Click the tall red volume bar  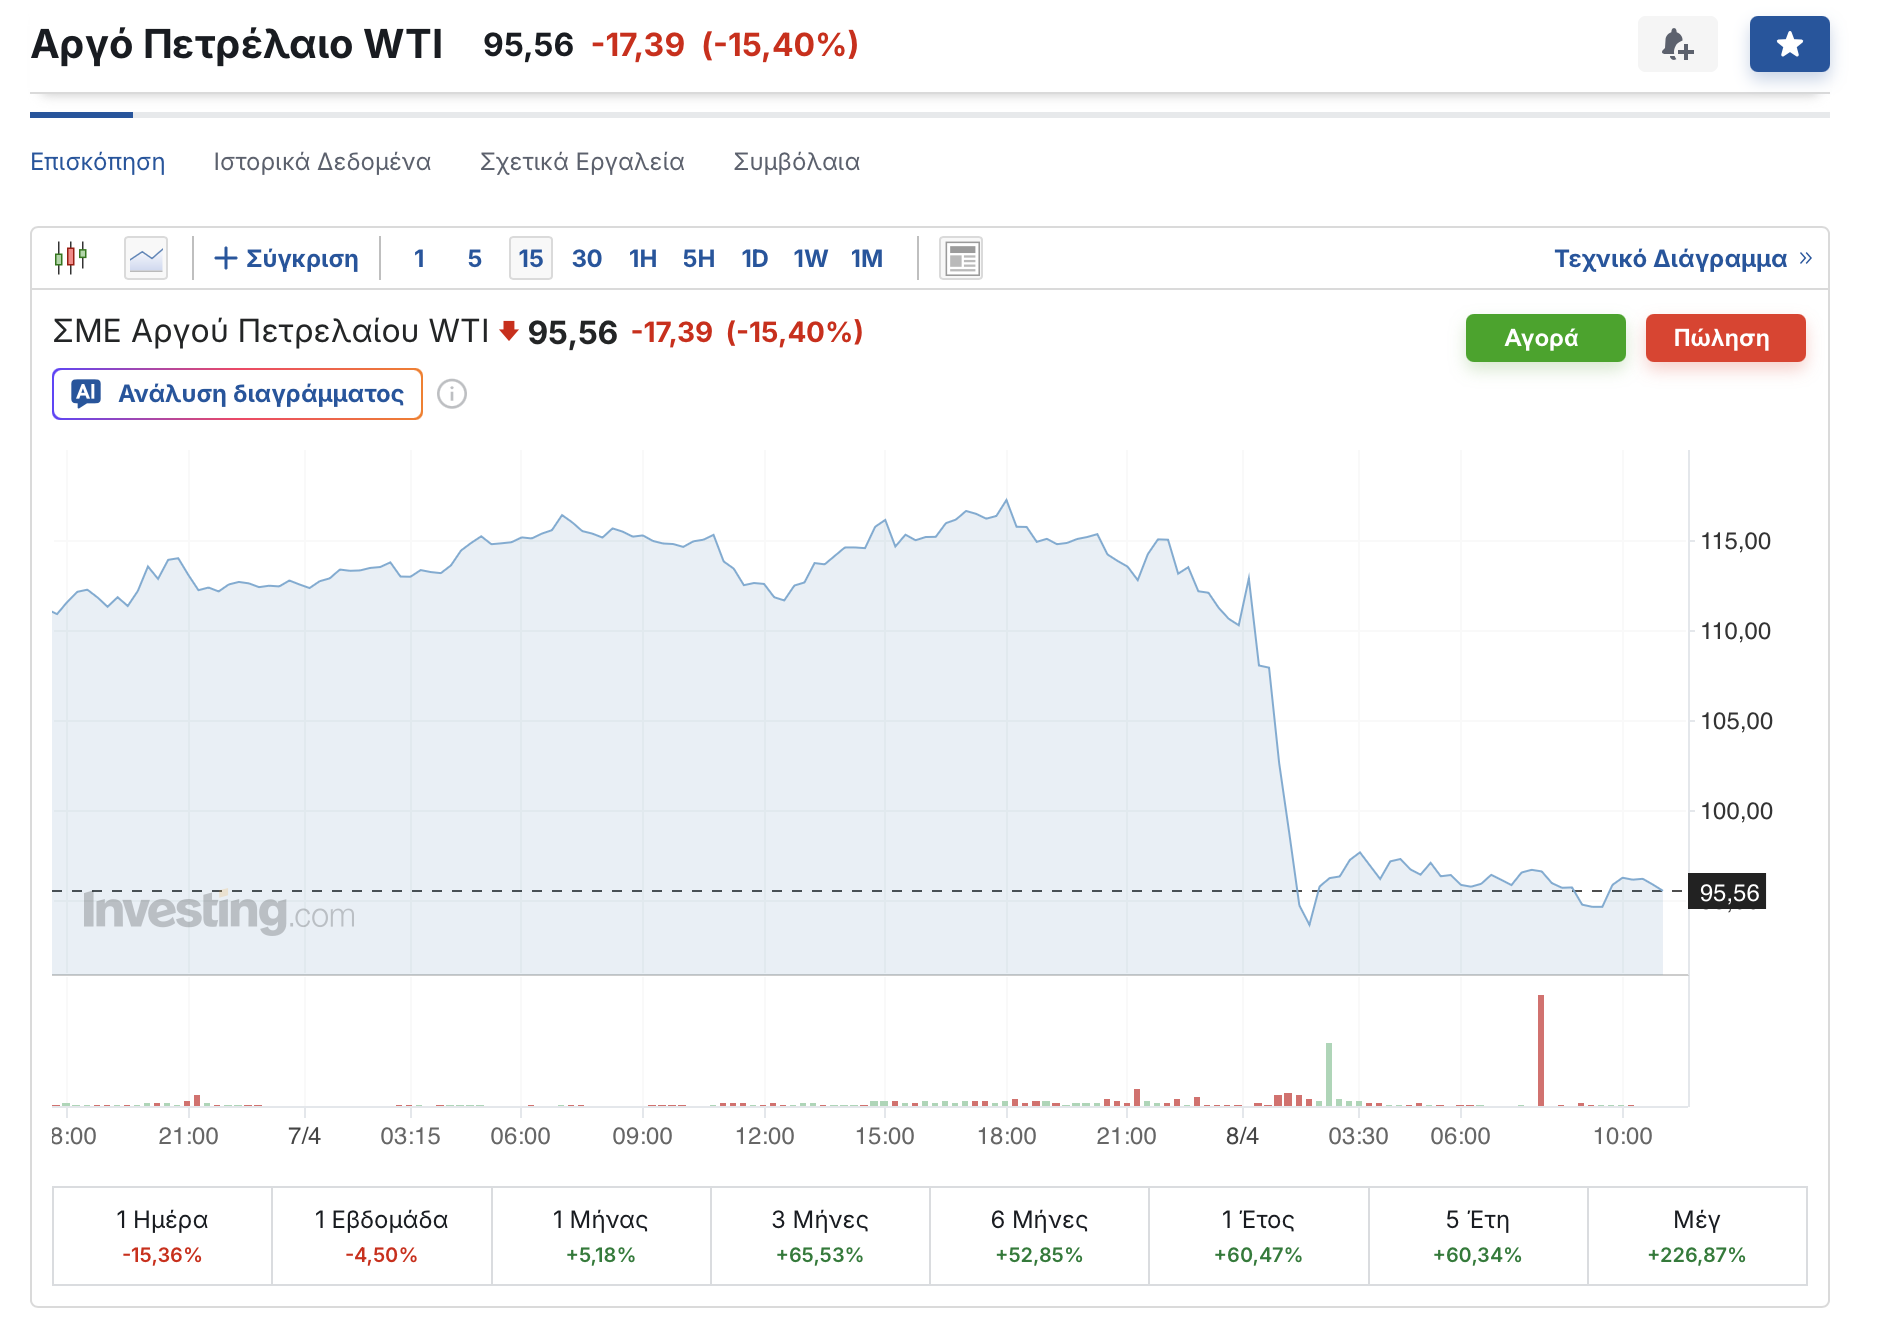coord(1541,1050)
